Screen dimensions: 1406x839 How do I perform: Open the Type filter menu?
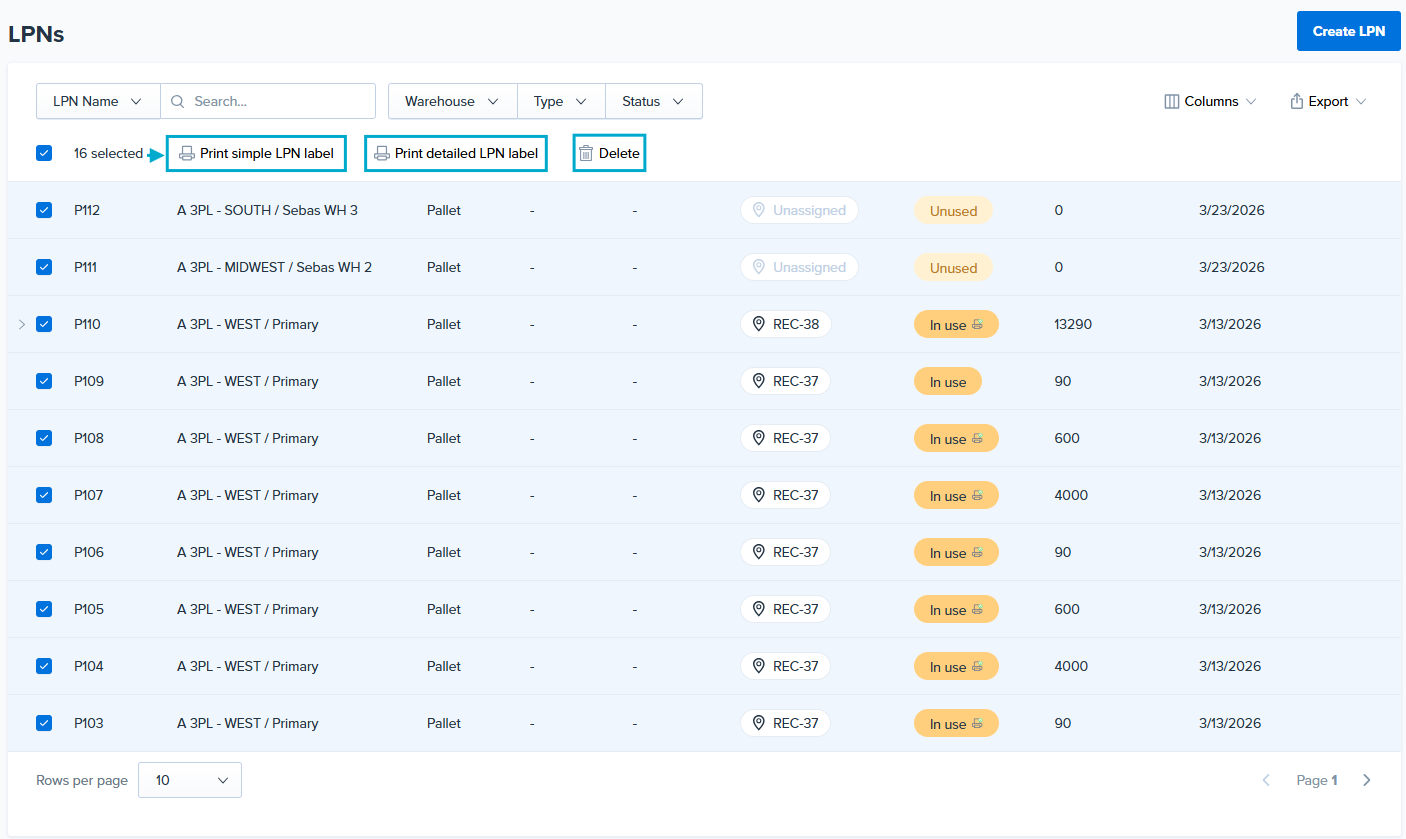[x=560, y=101]
